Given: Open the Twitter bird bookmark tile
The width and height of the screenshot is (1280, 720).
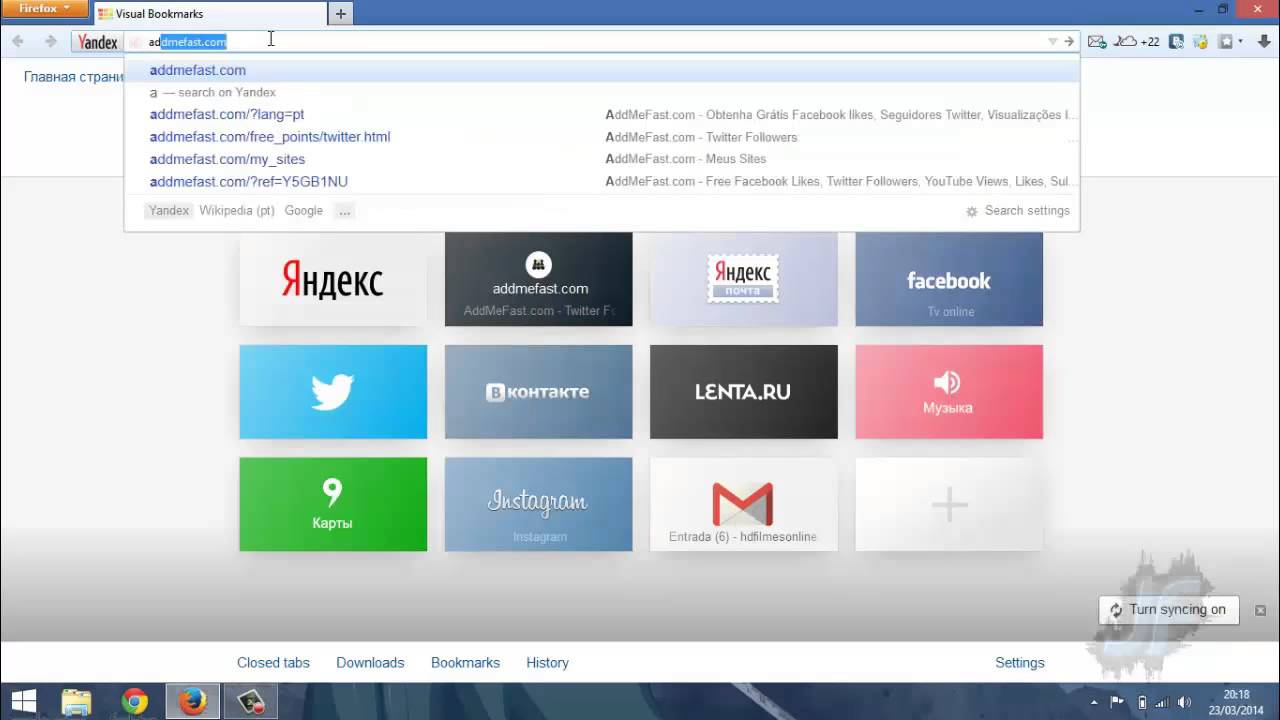Looking at the screenshot, I should 333,392.
